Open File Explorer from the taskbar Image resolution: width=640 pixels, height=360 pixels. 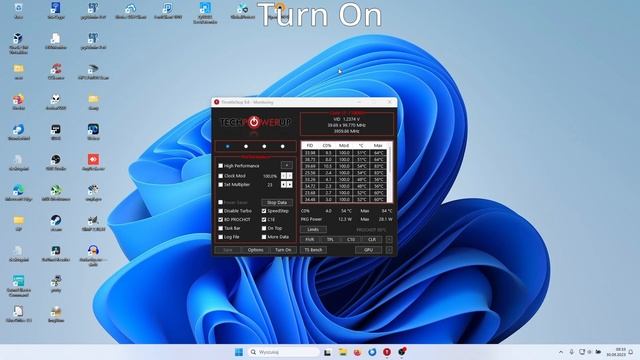point(342,352)
